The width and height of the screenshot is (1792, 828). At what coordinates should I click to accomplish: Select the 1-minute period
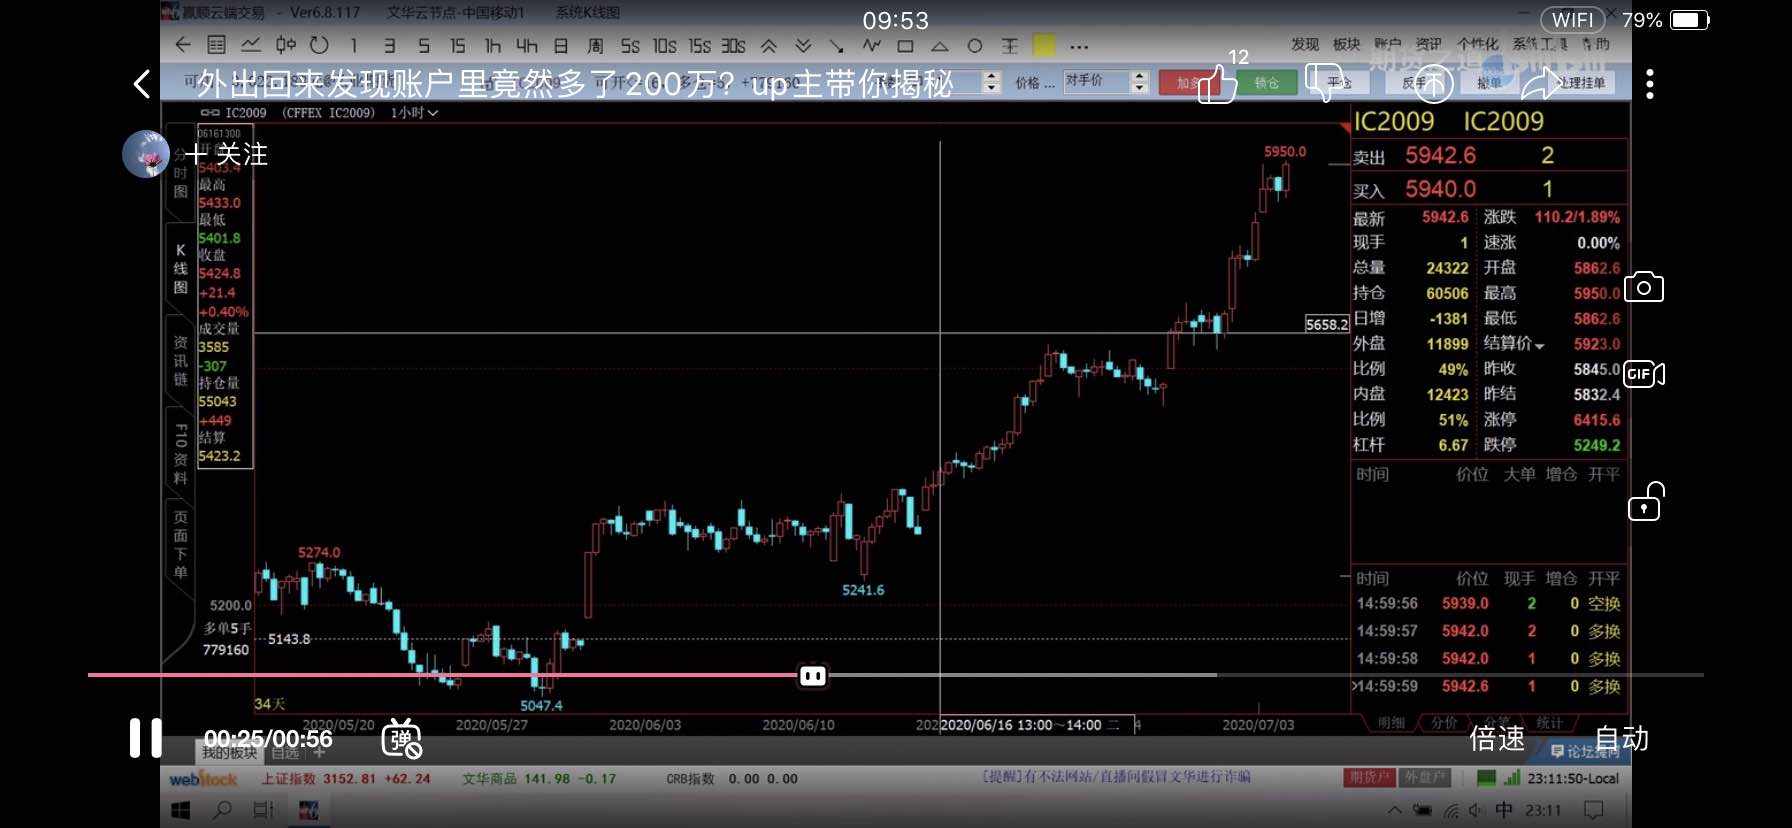[354, 46]
